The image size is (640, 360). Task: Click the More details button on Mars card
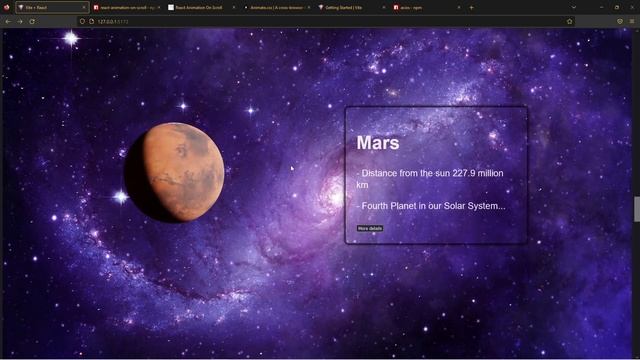370,228
